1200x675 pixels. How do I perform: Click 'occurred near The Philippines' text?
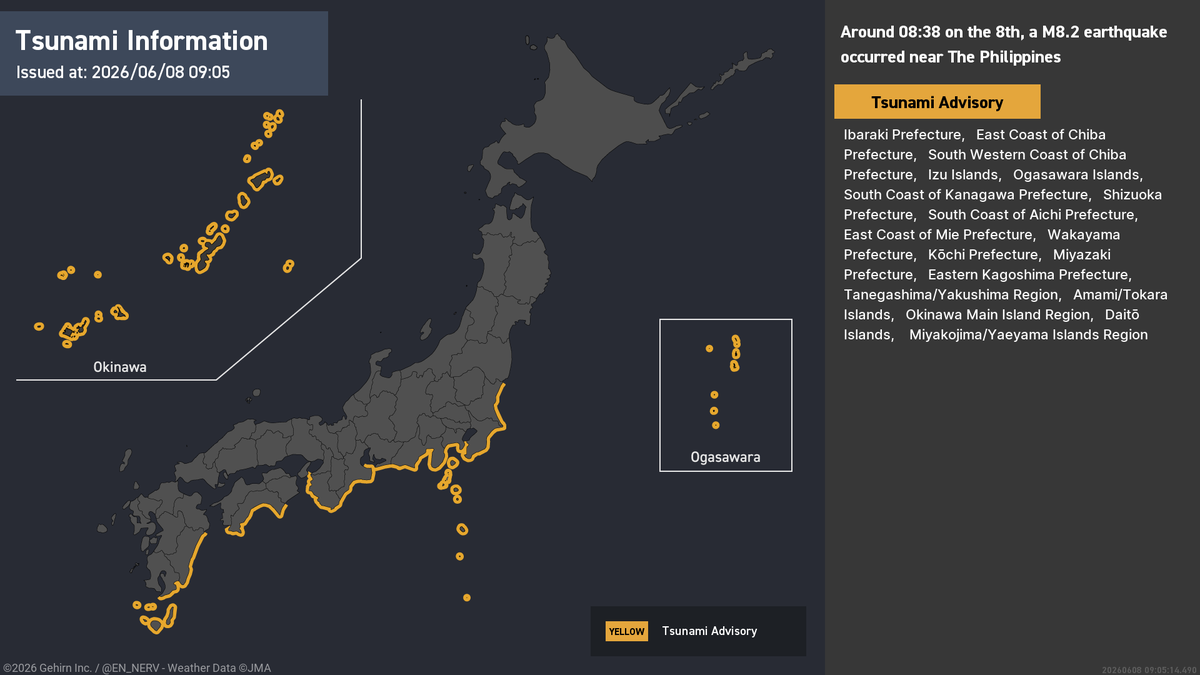coord(951,57)
